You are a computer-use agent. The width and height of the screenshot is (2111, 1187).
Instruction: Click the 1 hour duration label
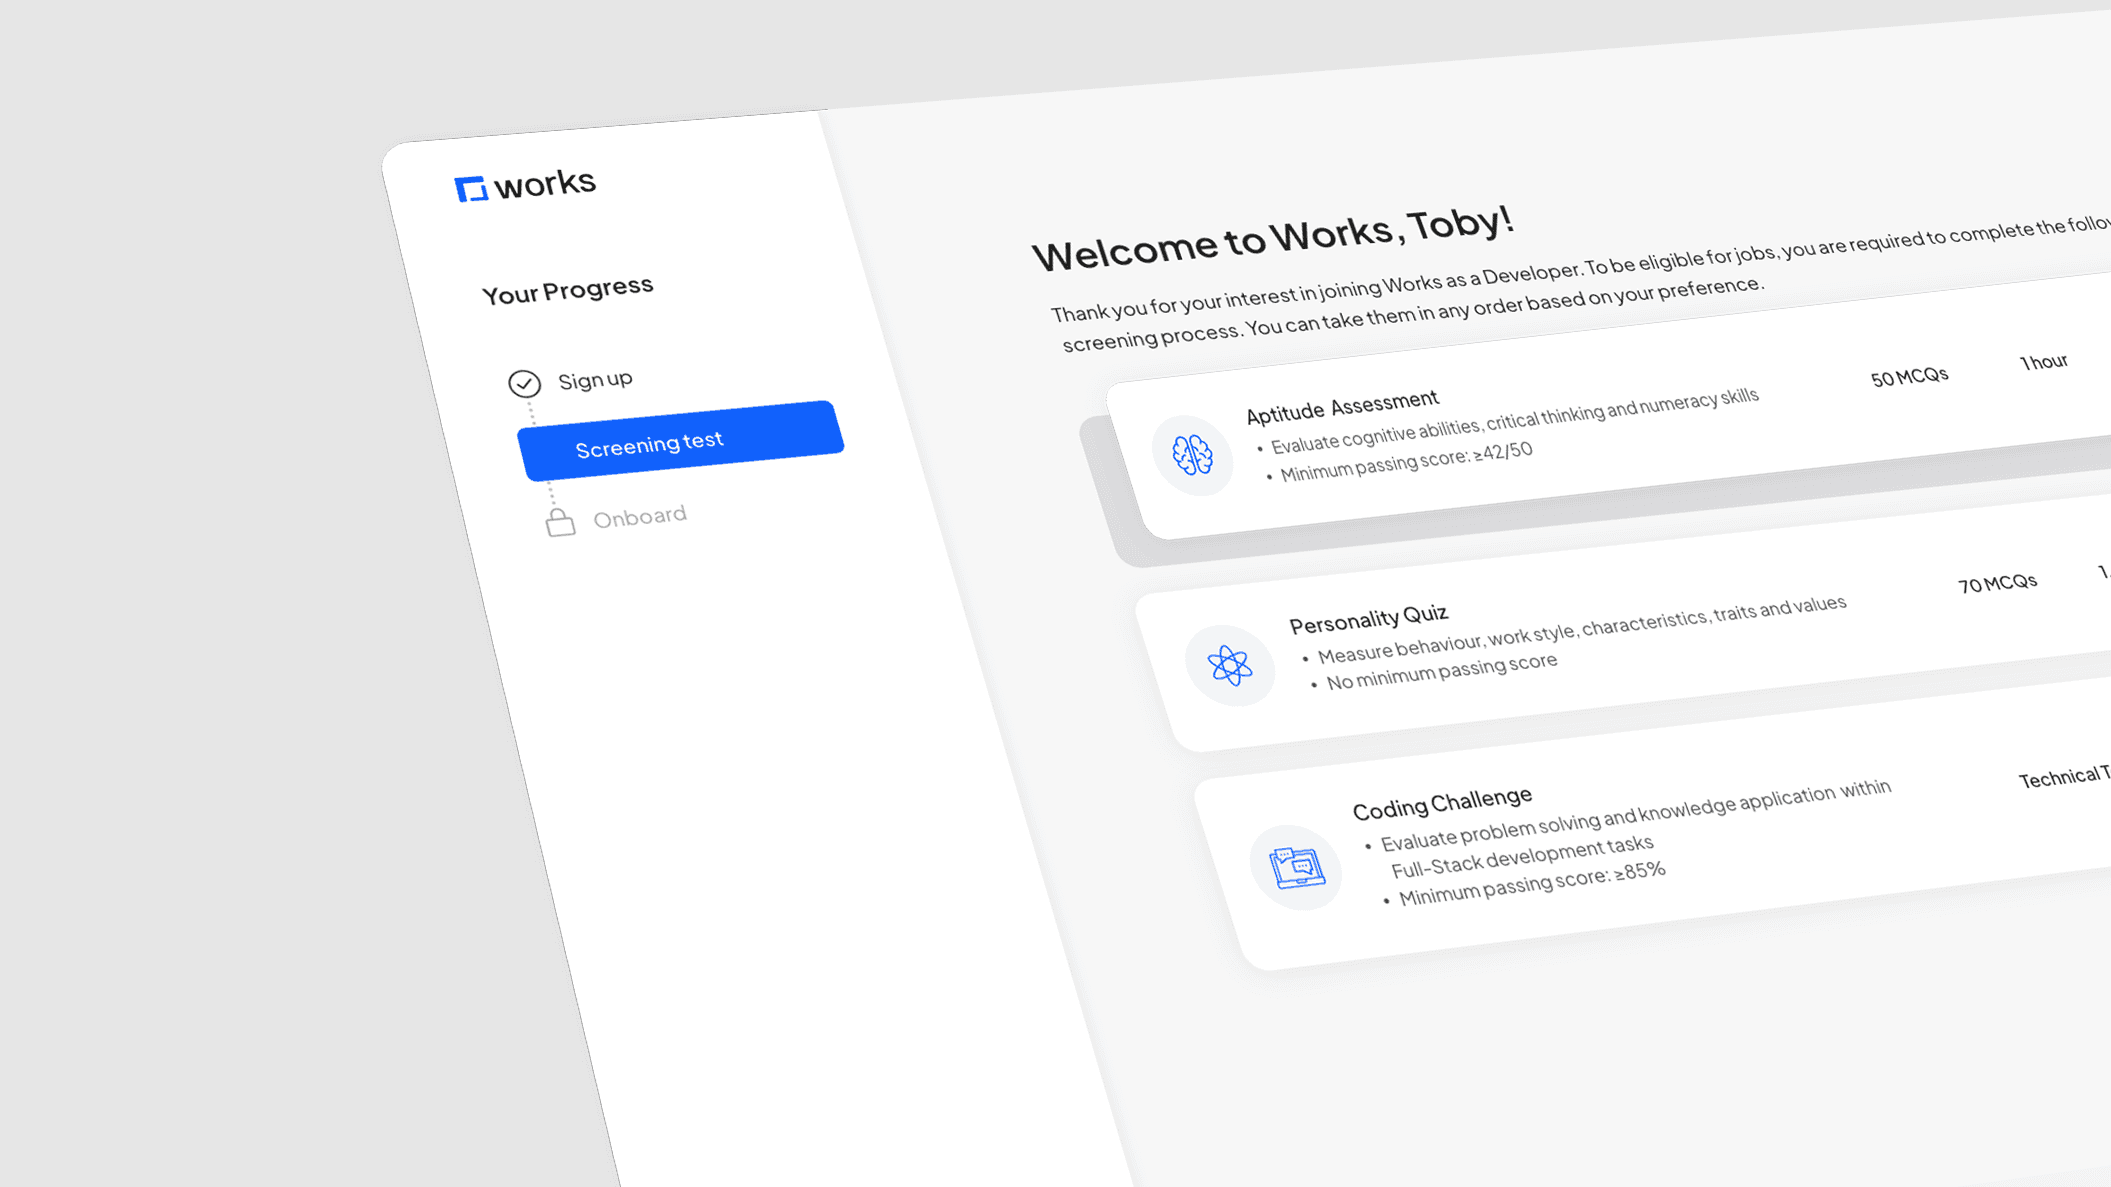pyautogui.click(x=2043, y=362)
